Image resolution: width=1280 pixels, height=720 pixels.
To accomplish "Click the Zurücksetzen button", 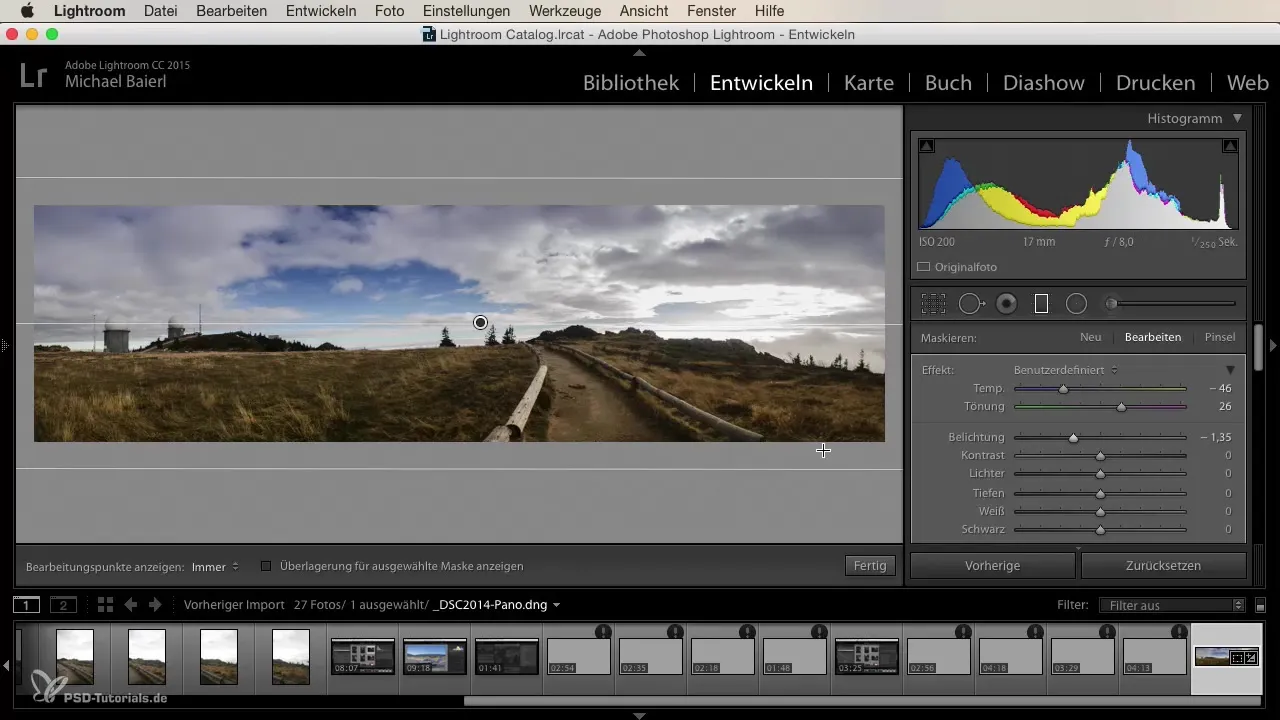I will pyautogui.click(x=1163, y=565).
